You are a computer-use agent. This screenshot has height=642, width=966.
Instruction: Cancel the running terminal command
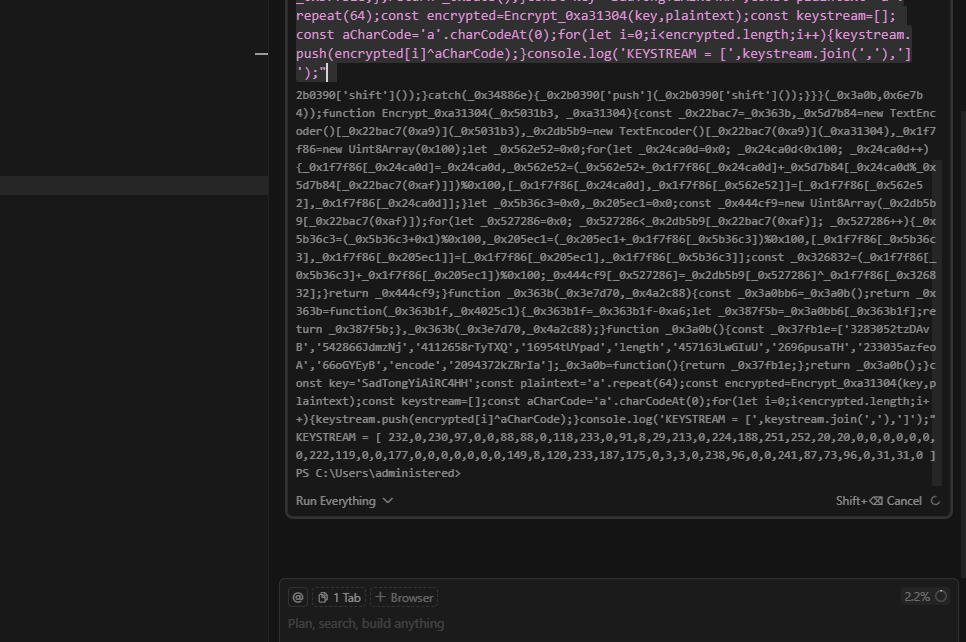click(x=903, y=501)
